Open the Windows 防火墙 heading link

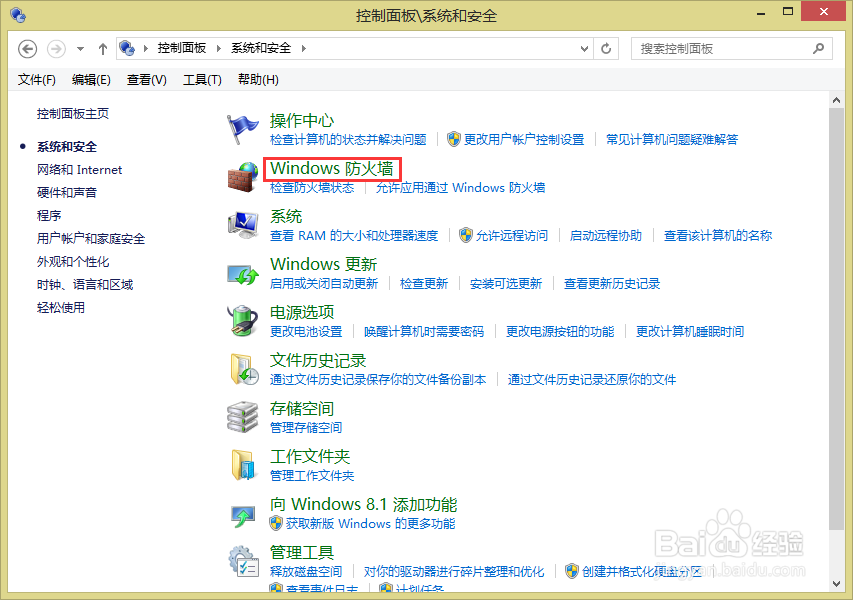(x=332, y=169)
